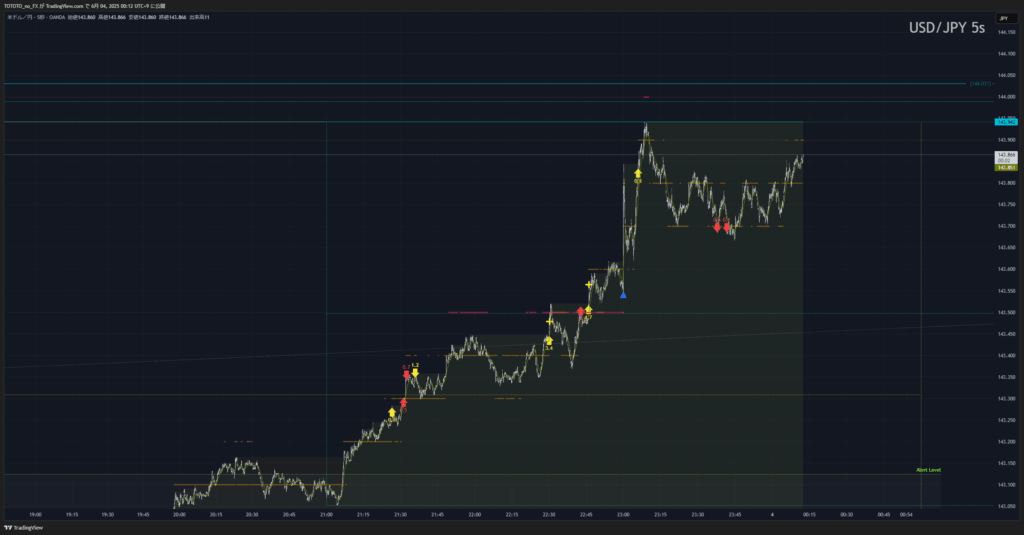1024x535 pixels.
Task: Click the 'USD/JPY 5s' chart title text
Action: click(946, 28)
